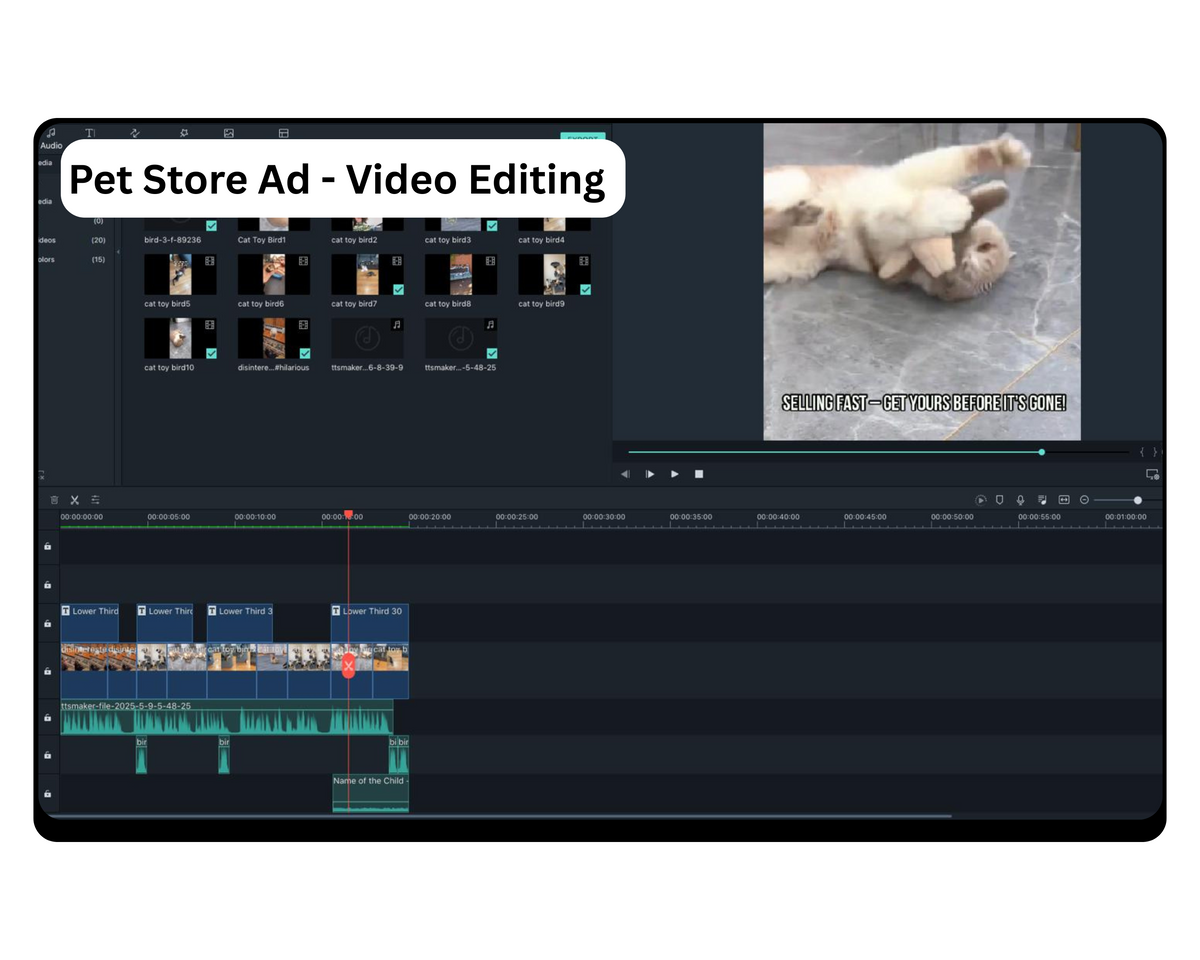1200x960 pixels.
Task: Toggle lock on the ttsmaker audio track
Action: point(47,718)
